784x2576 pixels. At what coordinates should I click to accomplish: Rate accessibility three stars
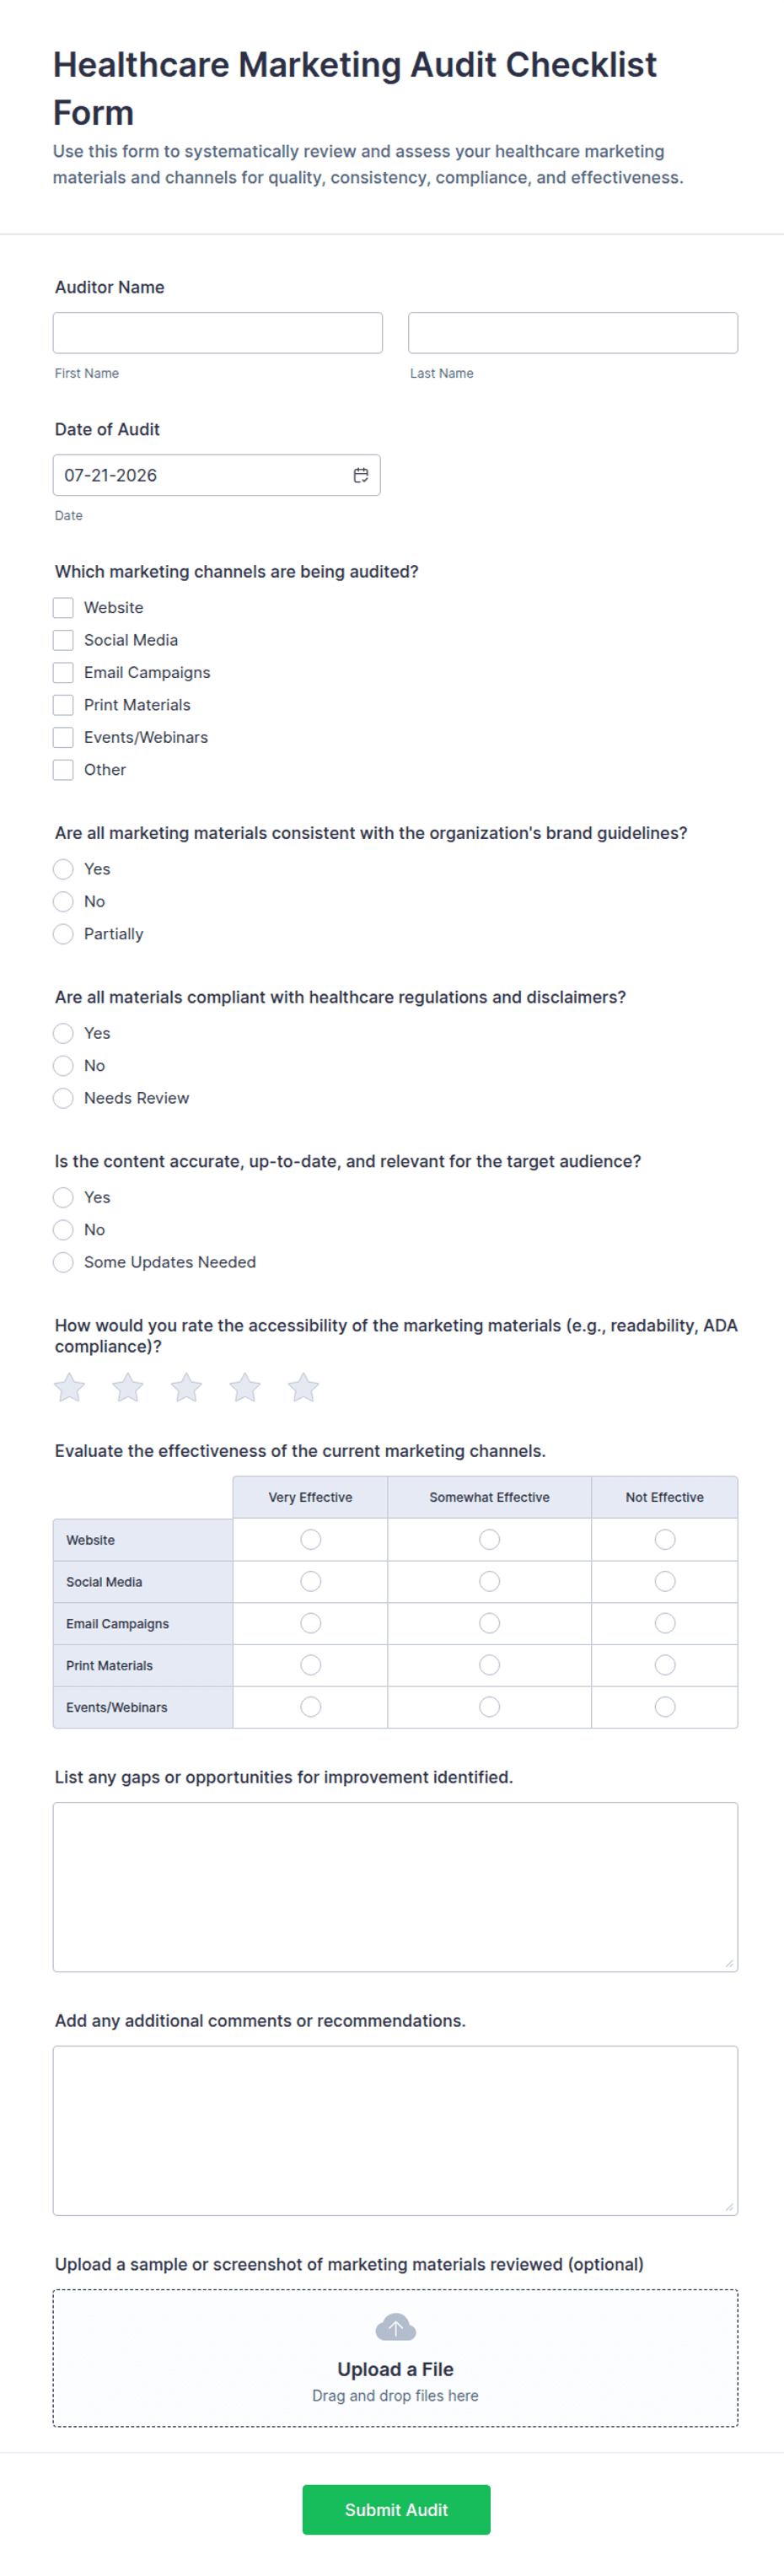(x=186, y=1387)
